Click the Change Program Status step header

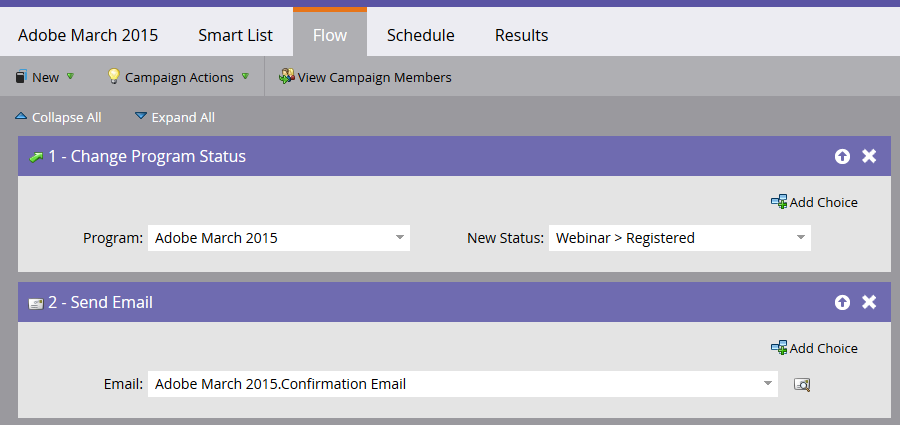pyautogui.click(x=400, y=156)
